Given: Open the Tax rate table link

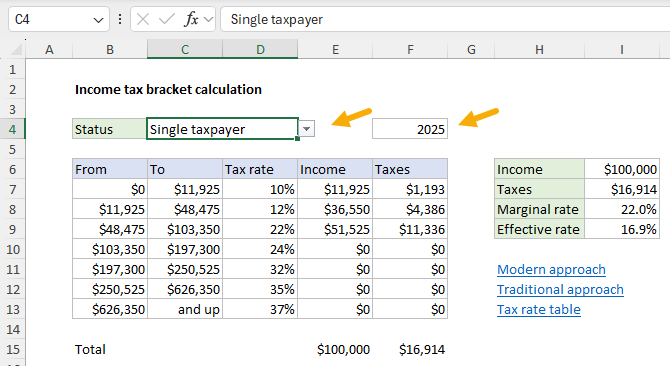Looking at the screenshot, I should pos(538,310).
